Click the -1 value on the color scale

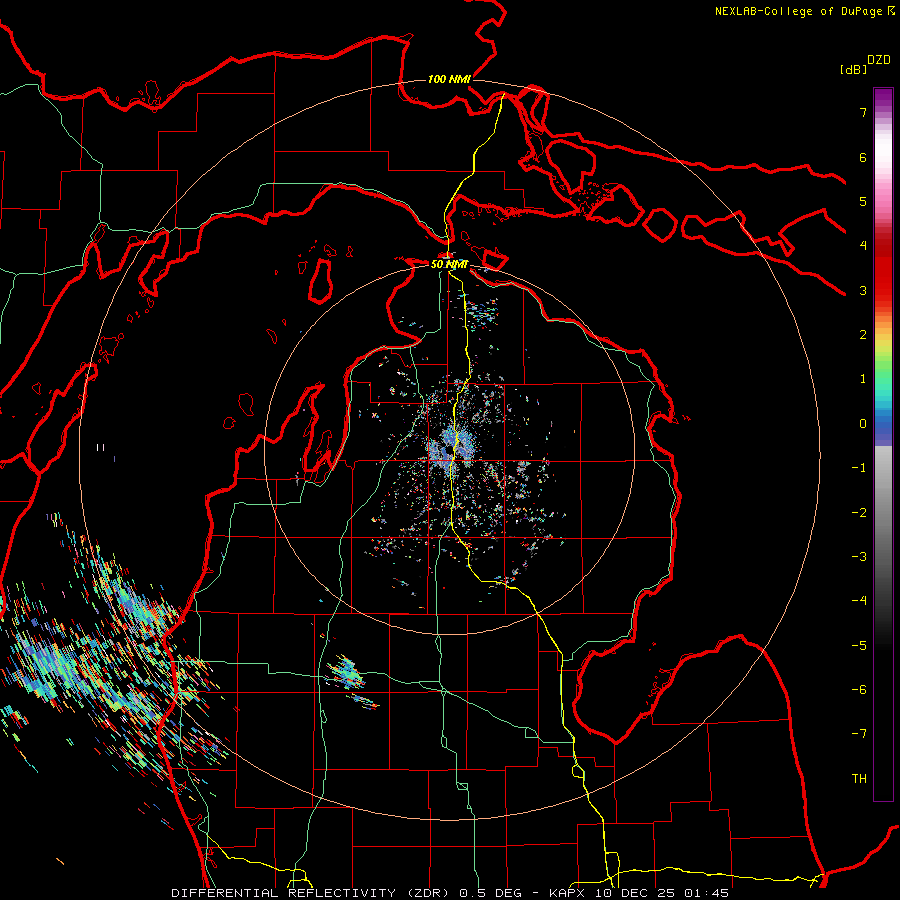[x=859, y=468]
